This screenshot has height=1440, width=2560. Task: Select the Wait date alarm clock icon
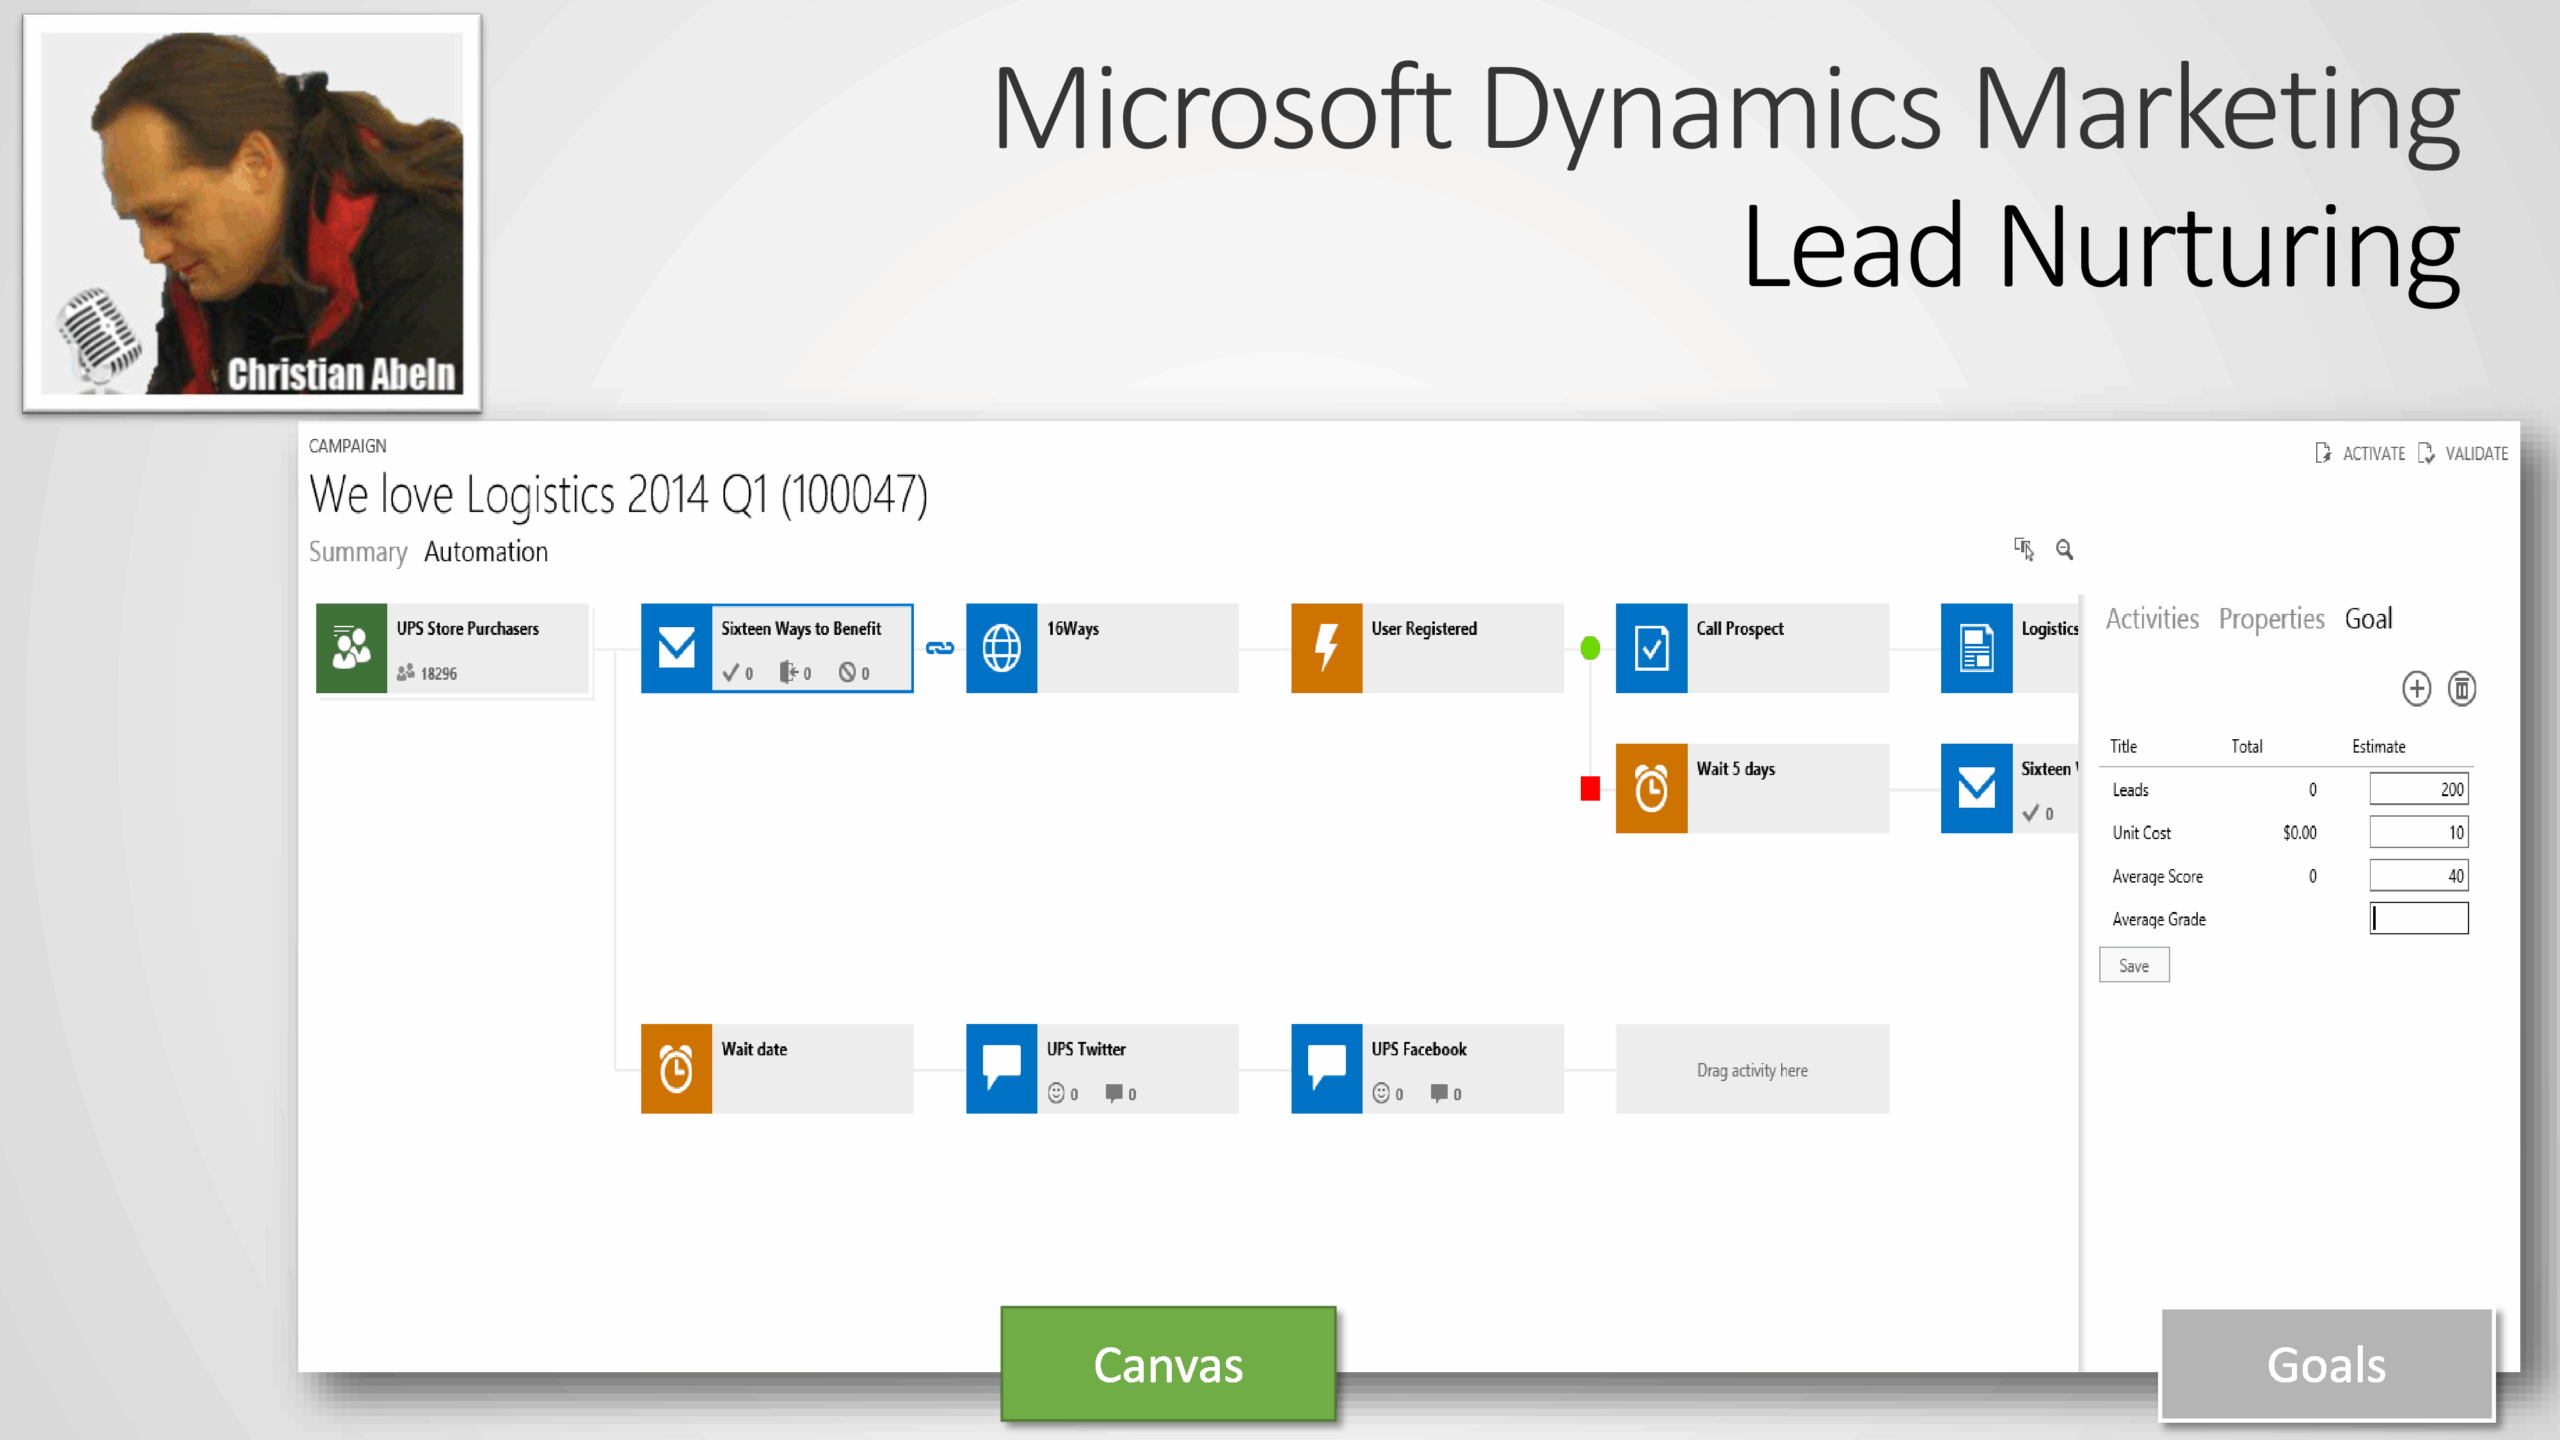point(676,1068)
